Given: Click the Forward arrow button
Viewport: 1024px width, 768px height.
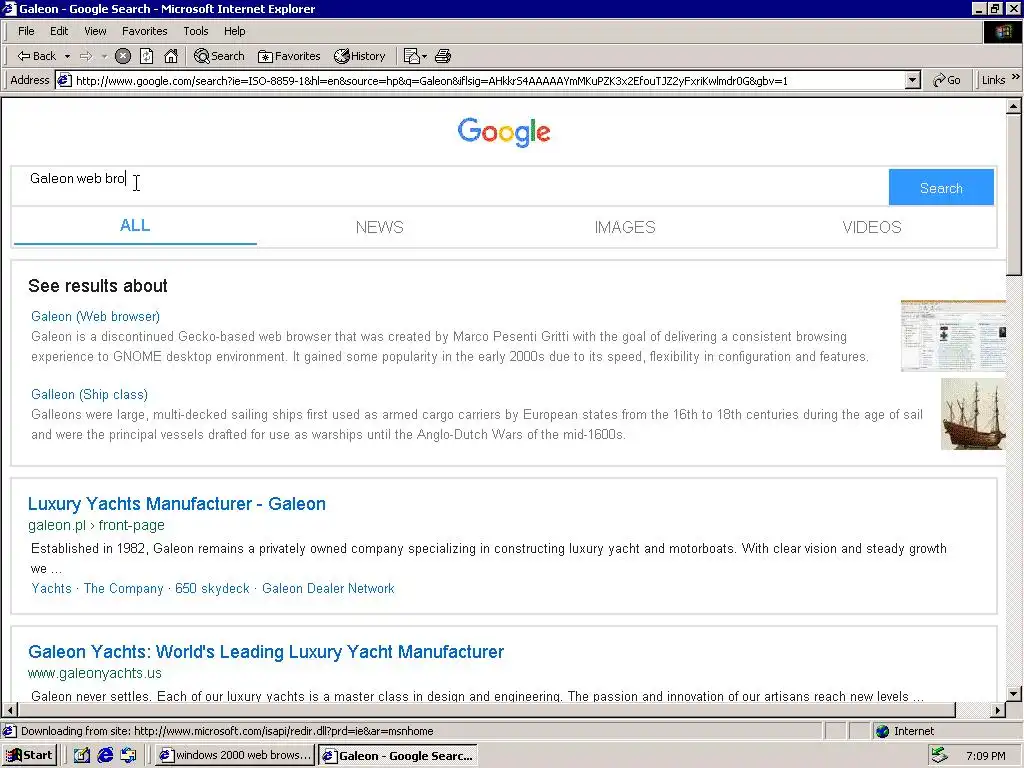Looking at the screenshot, I should [86, 56].
